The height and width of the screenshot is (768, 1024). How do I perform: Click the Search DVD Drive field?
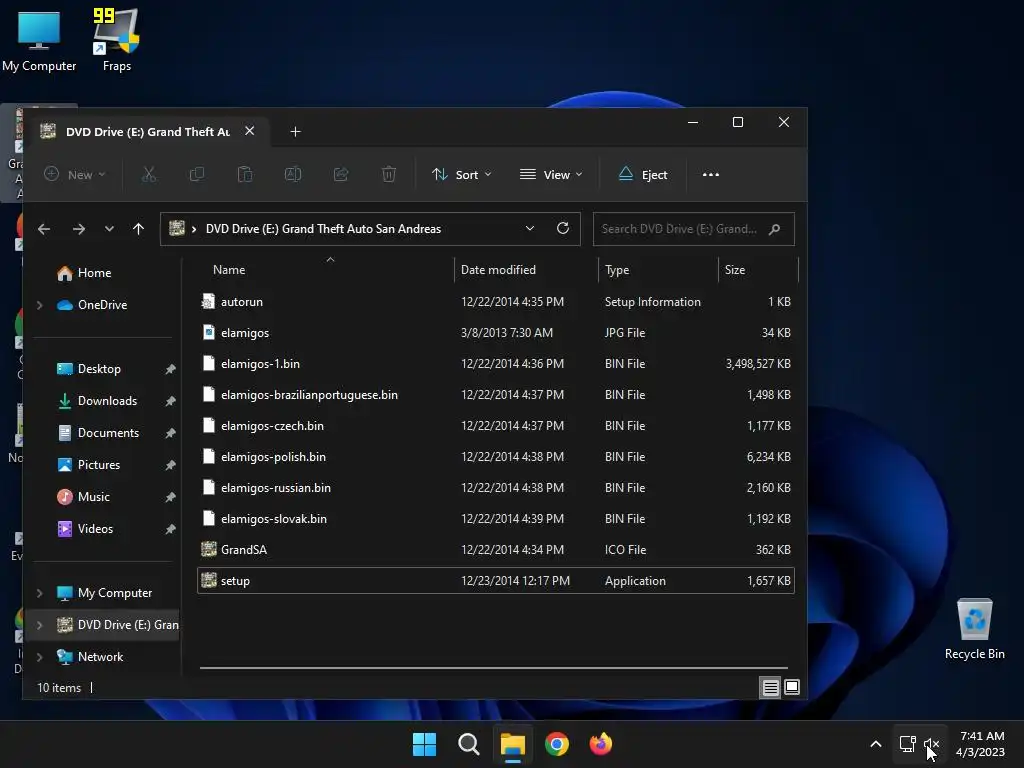tap(694, 229)
